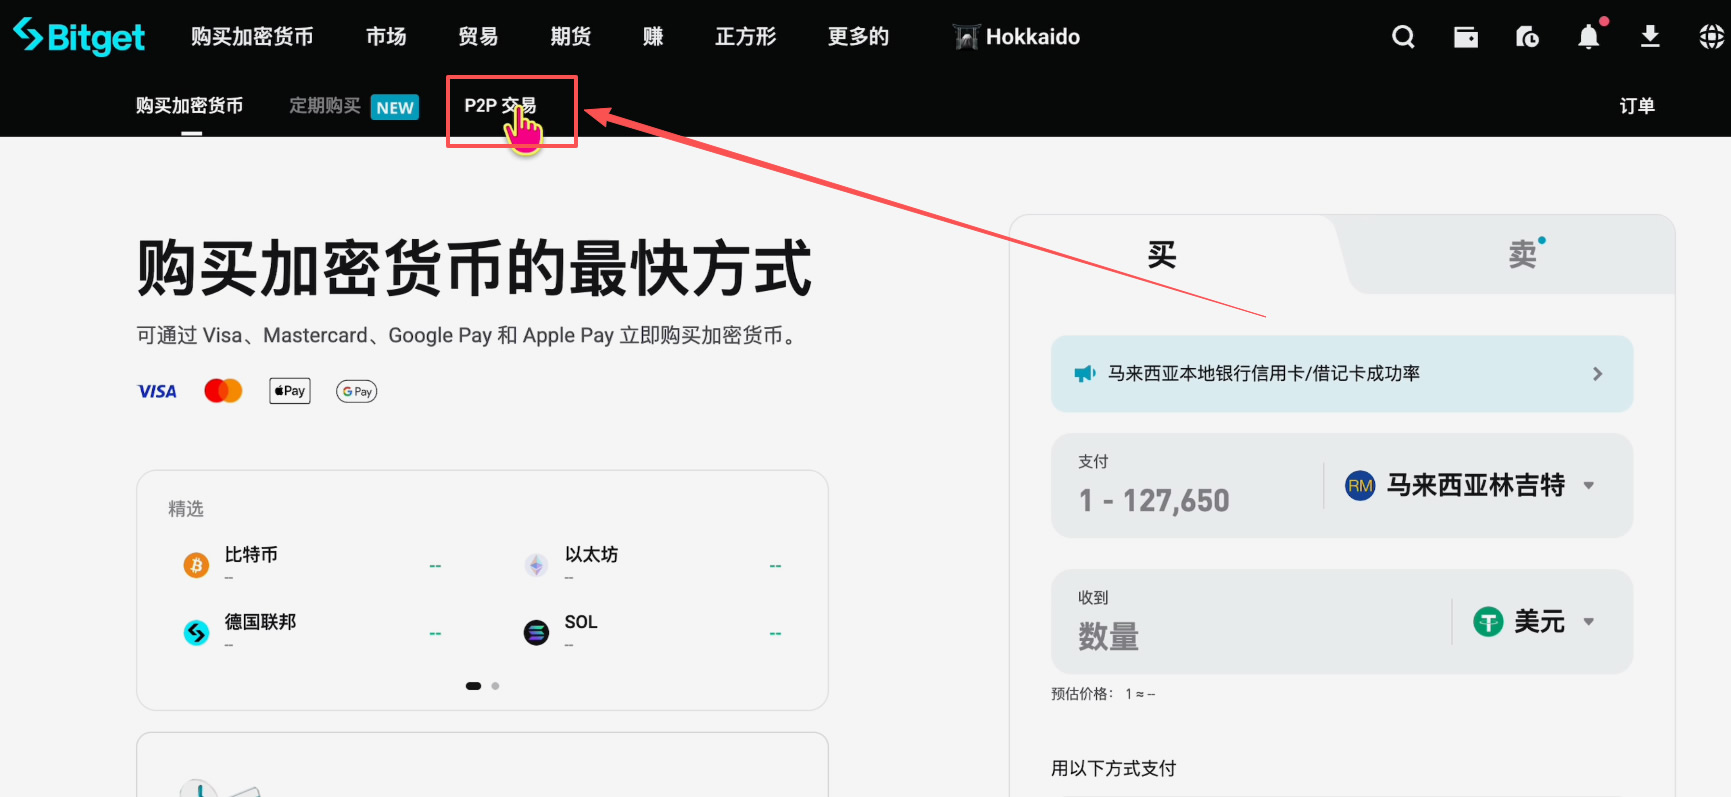Open the 正方形 menu

coord(746,37)
